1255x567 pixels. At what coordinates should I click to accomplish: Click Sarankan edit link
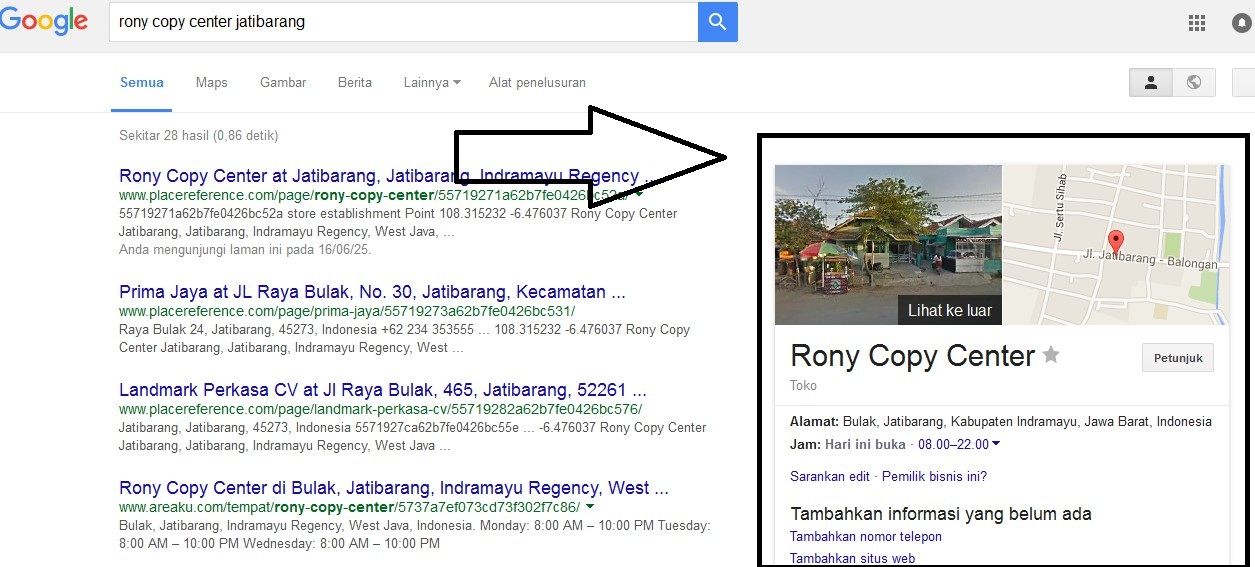(830, 476)
